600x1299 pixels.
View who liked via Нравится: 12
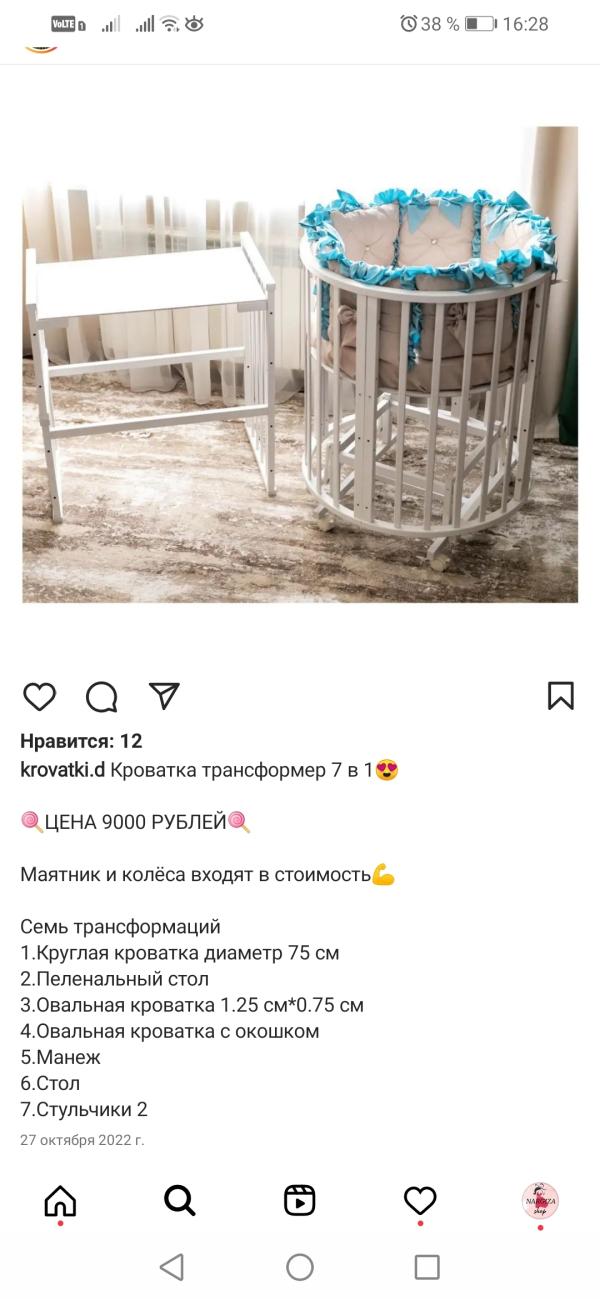coord(81,741)
